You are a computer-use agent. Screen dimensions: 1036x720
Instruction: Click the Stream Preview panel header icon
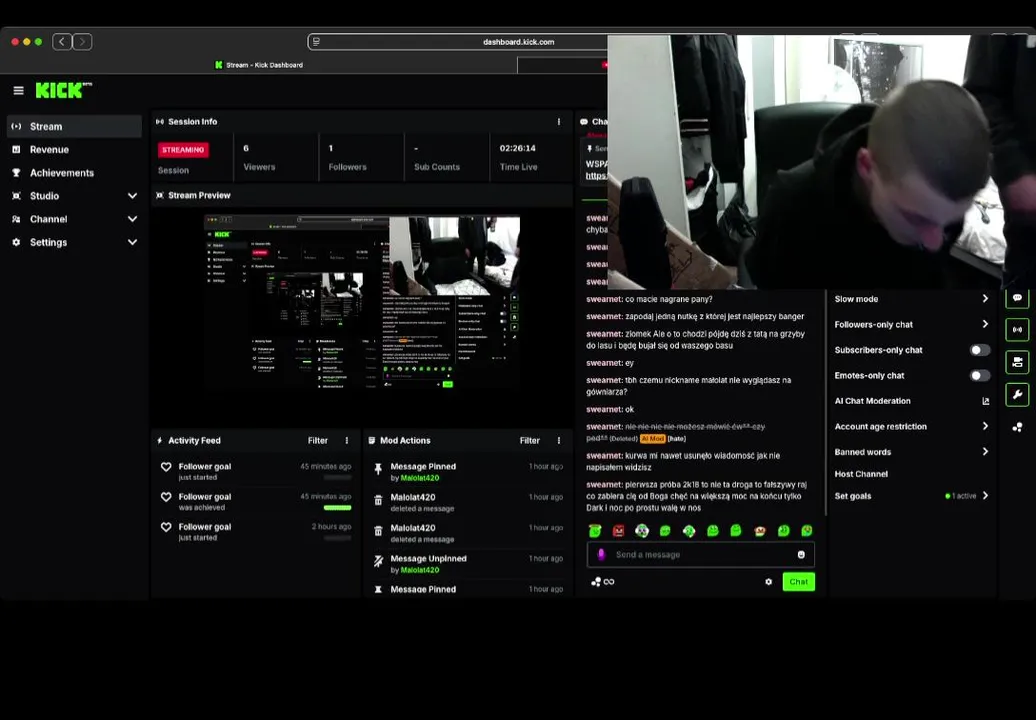coord(160,196)
